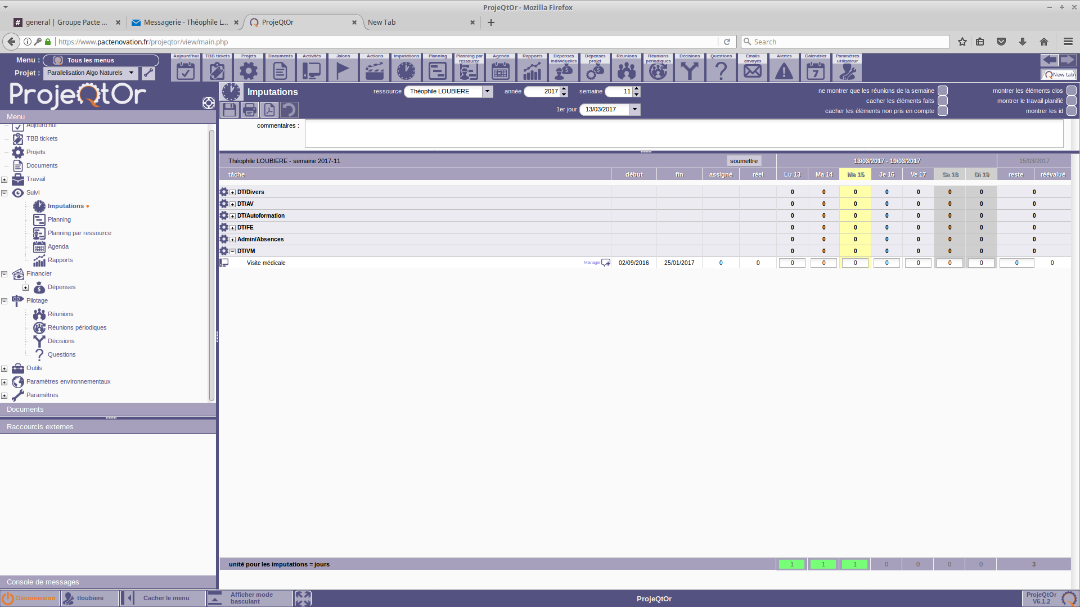Collapse the Suivi menu section

point(6,192)
